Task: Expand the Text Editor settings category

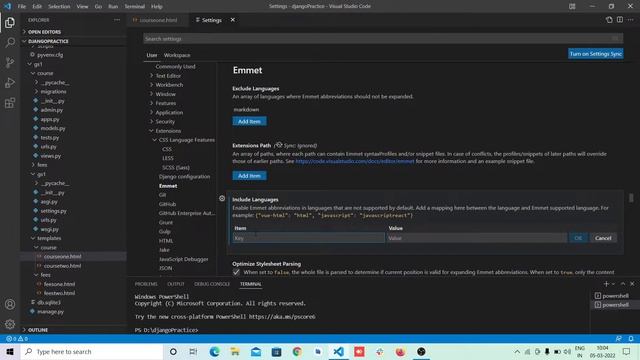Action: click(151, 76)
